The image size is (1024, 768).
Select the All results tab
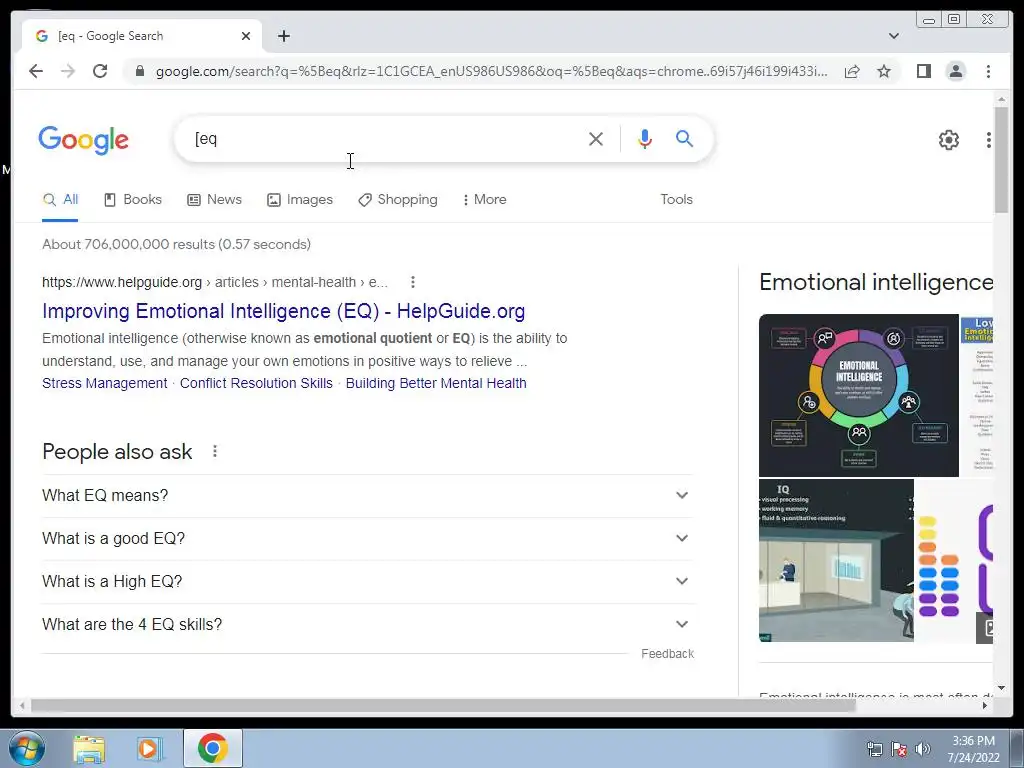pos(60,200)
